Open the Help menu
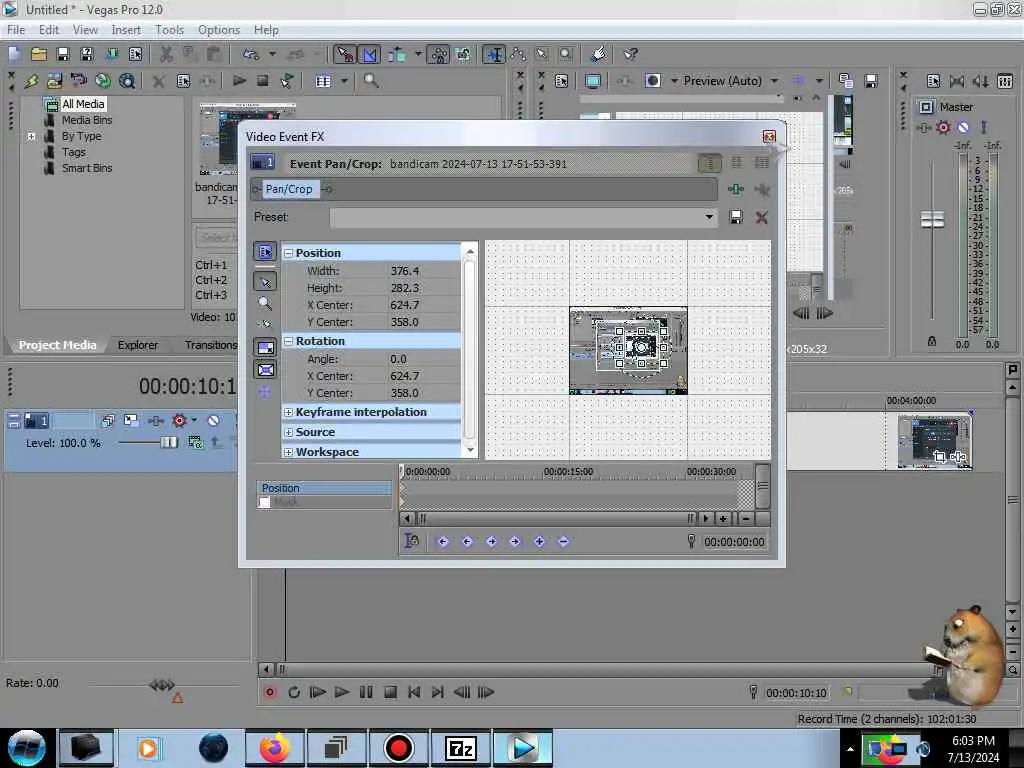The image size is (1024, 768). click(266, 30)
